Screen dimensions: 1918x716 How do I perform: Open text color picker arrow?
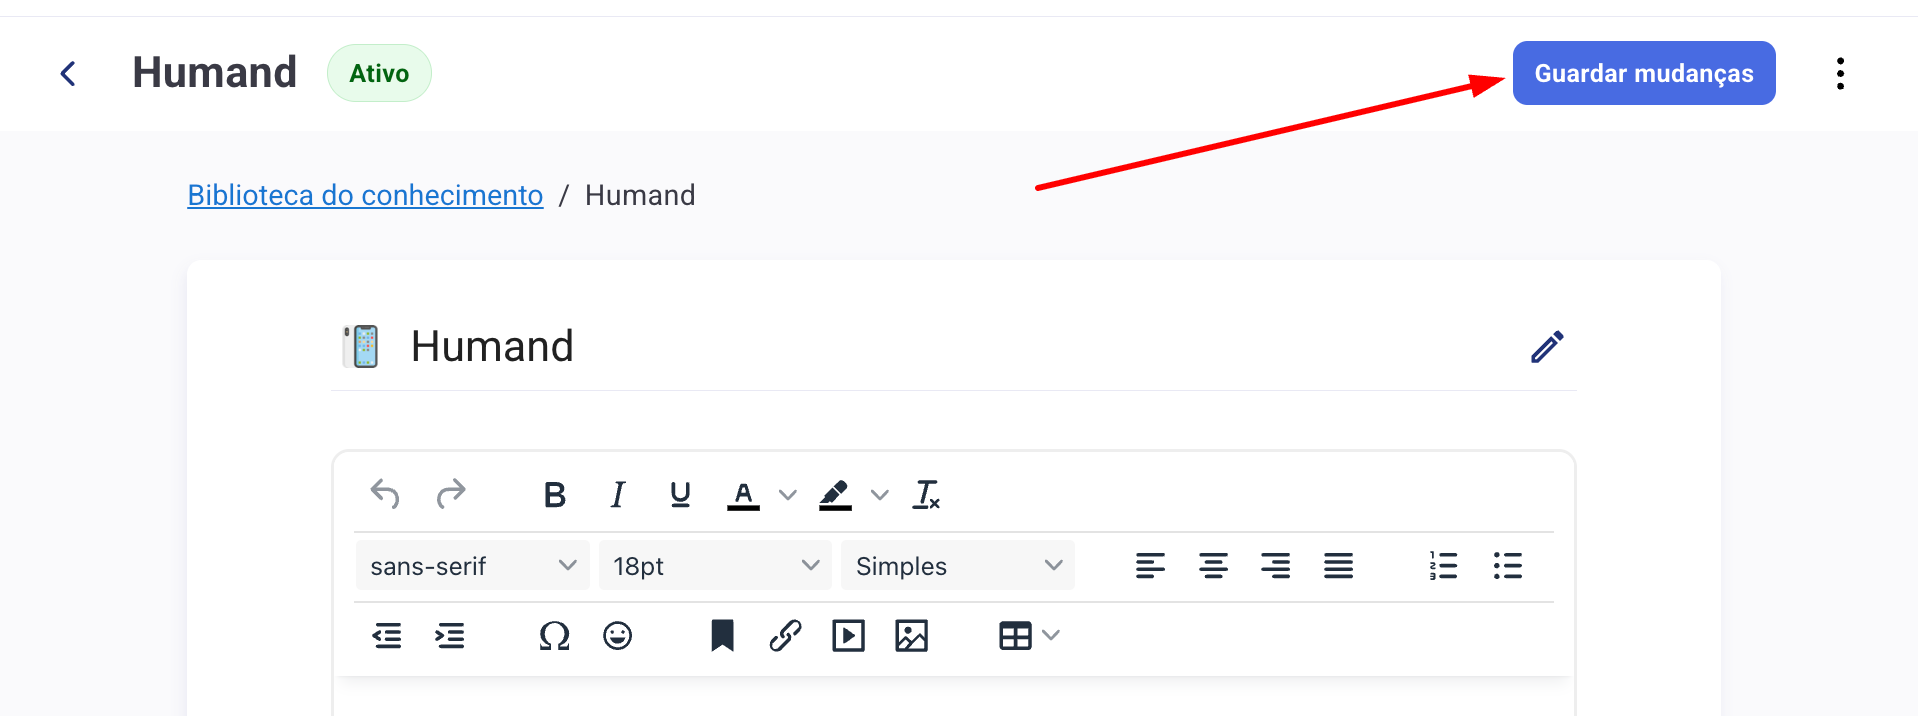click(788, 495)
